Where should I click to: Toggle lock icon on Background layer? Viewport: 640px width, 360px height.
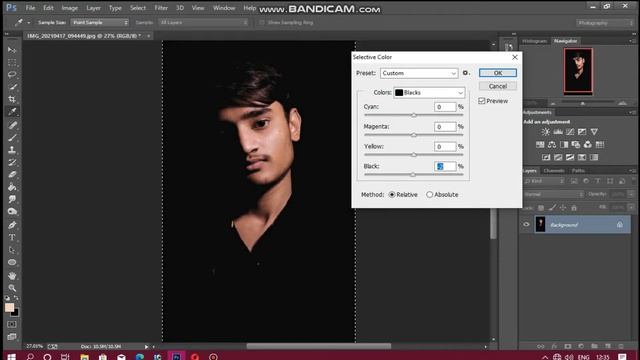(620, 224)
